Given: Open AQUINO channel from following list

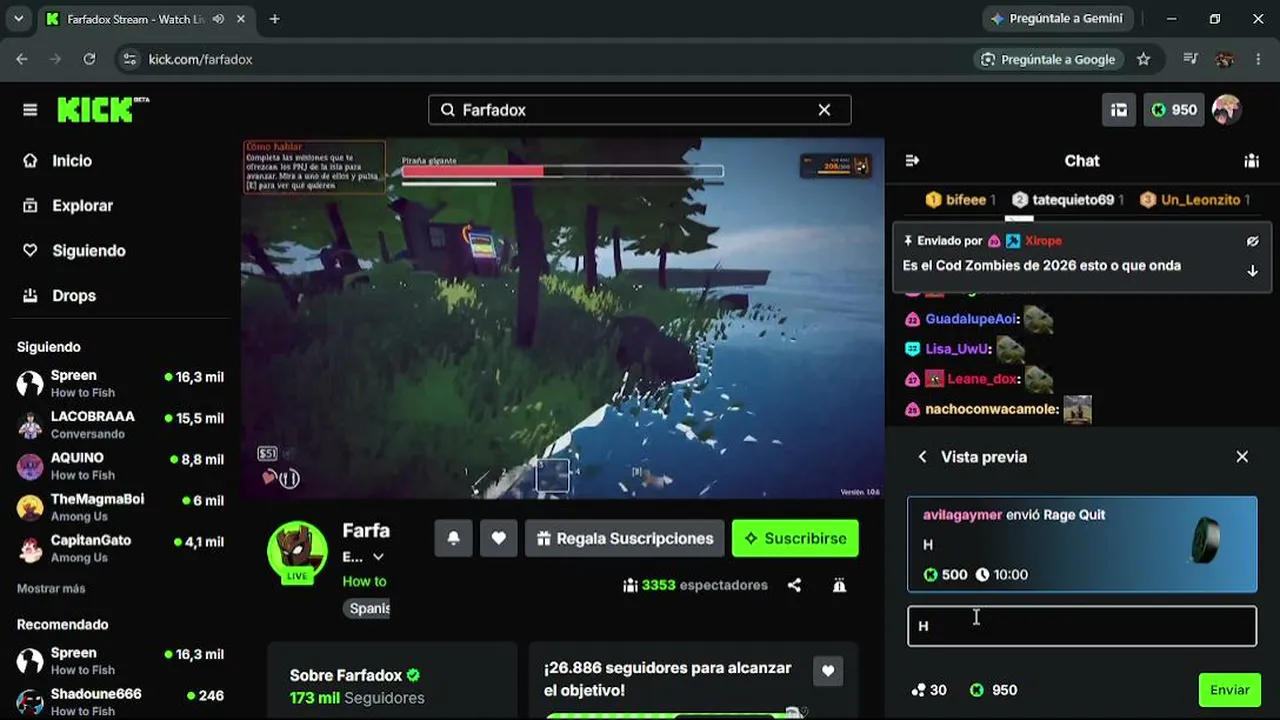Looking at the screenshot, I should (x=120, y=466).
